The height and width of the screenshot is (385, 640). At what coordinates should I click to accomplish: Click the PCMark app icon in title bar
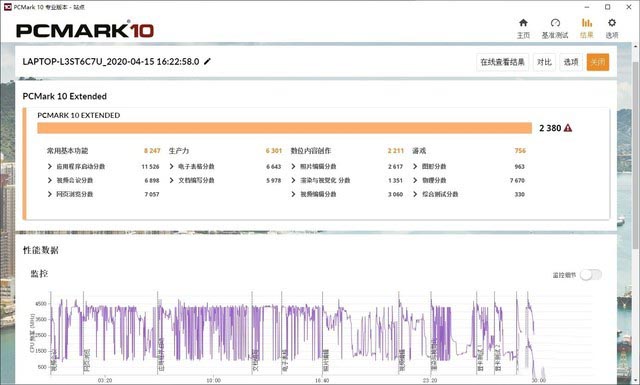tap(7, 7)
